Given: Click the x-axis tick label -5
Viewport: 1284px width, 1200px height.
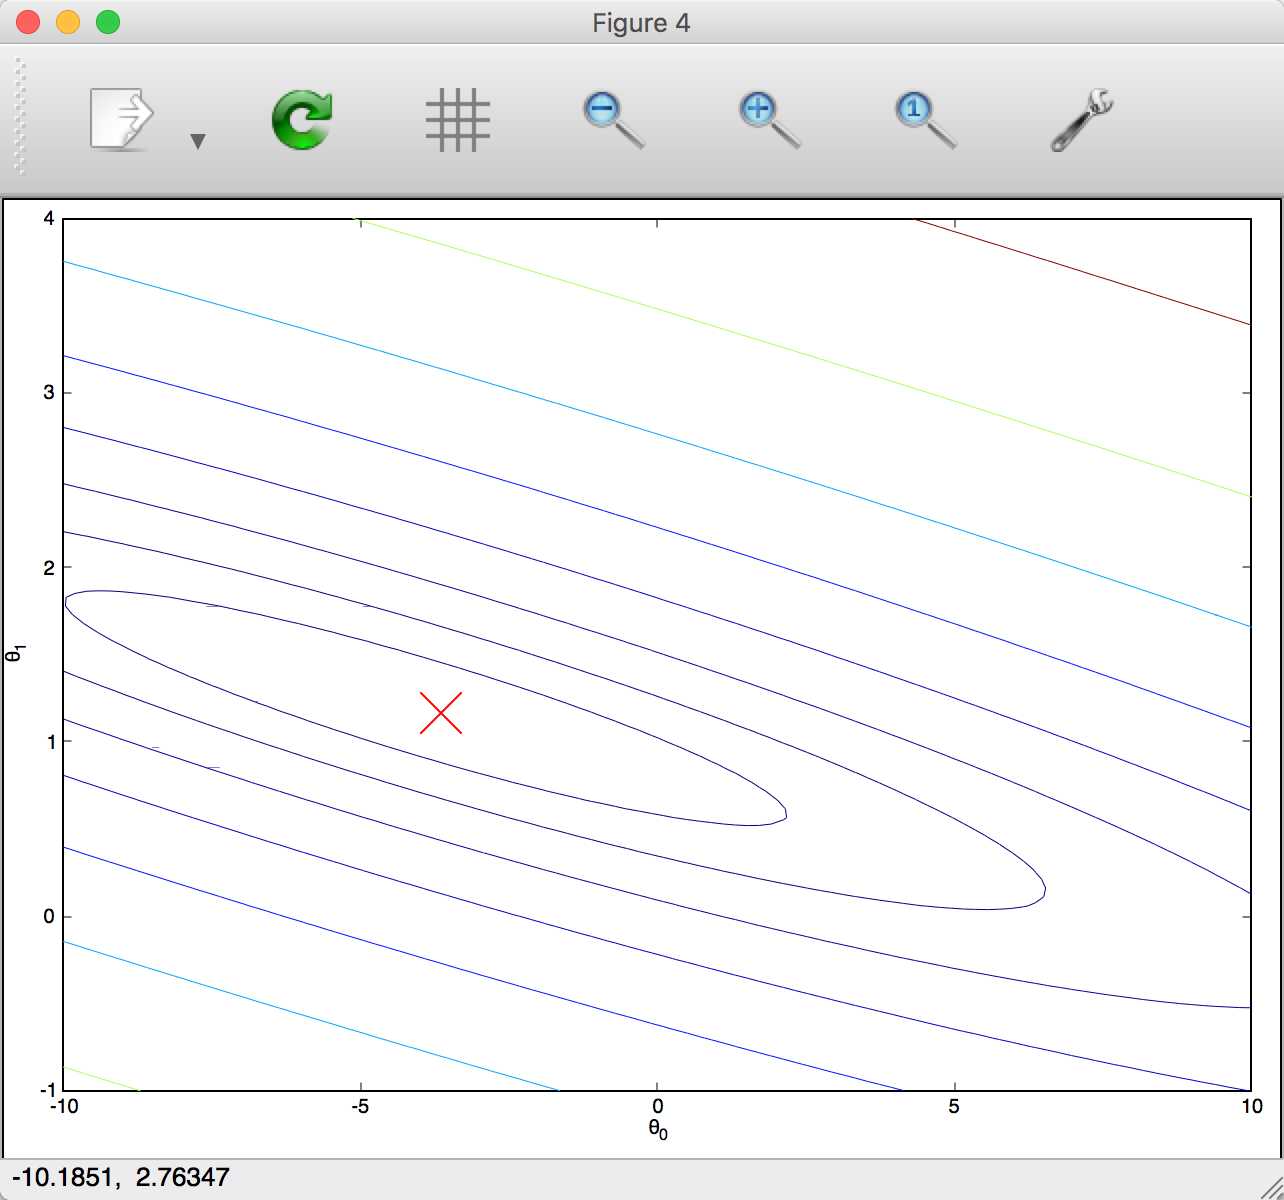Looking at the screenshot, I should (x=360, y=1106).
